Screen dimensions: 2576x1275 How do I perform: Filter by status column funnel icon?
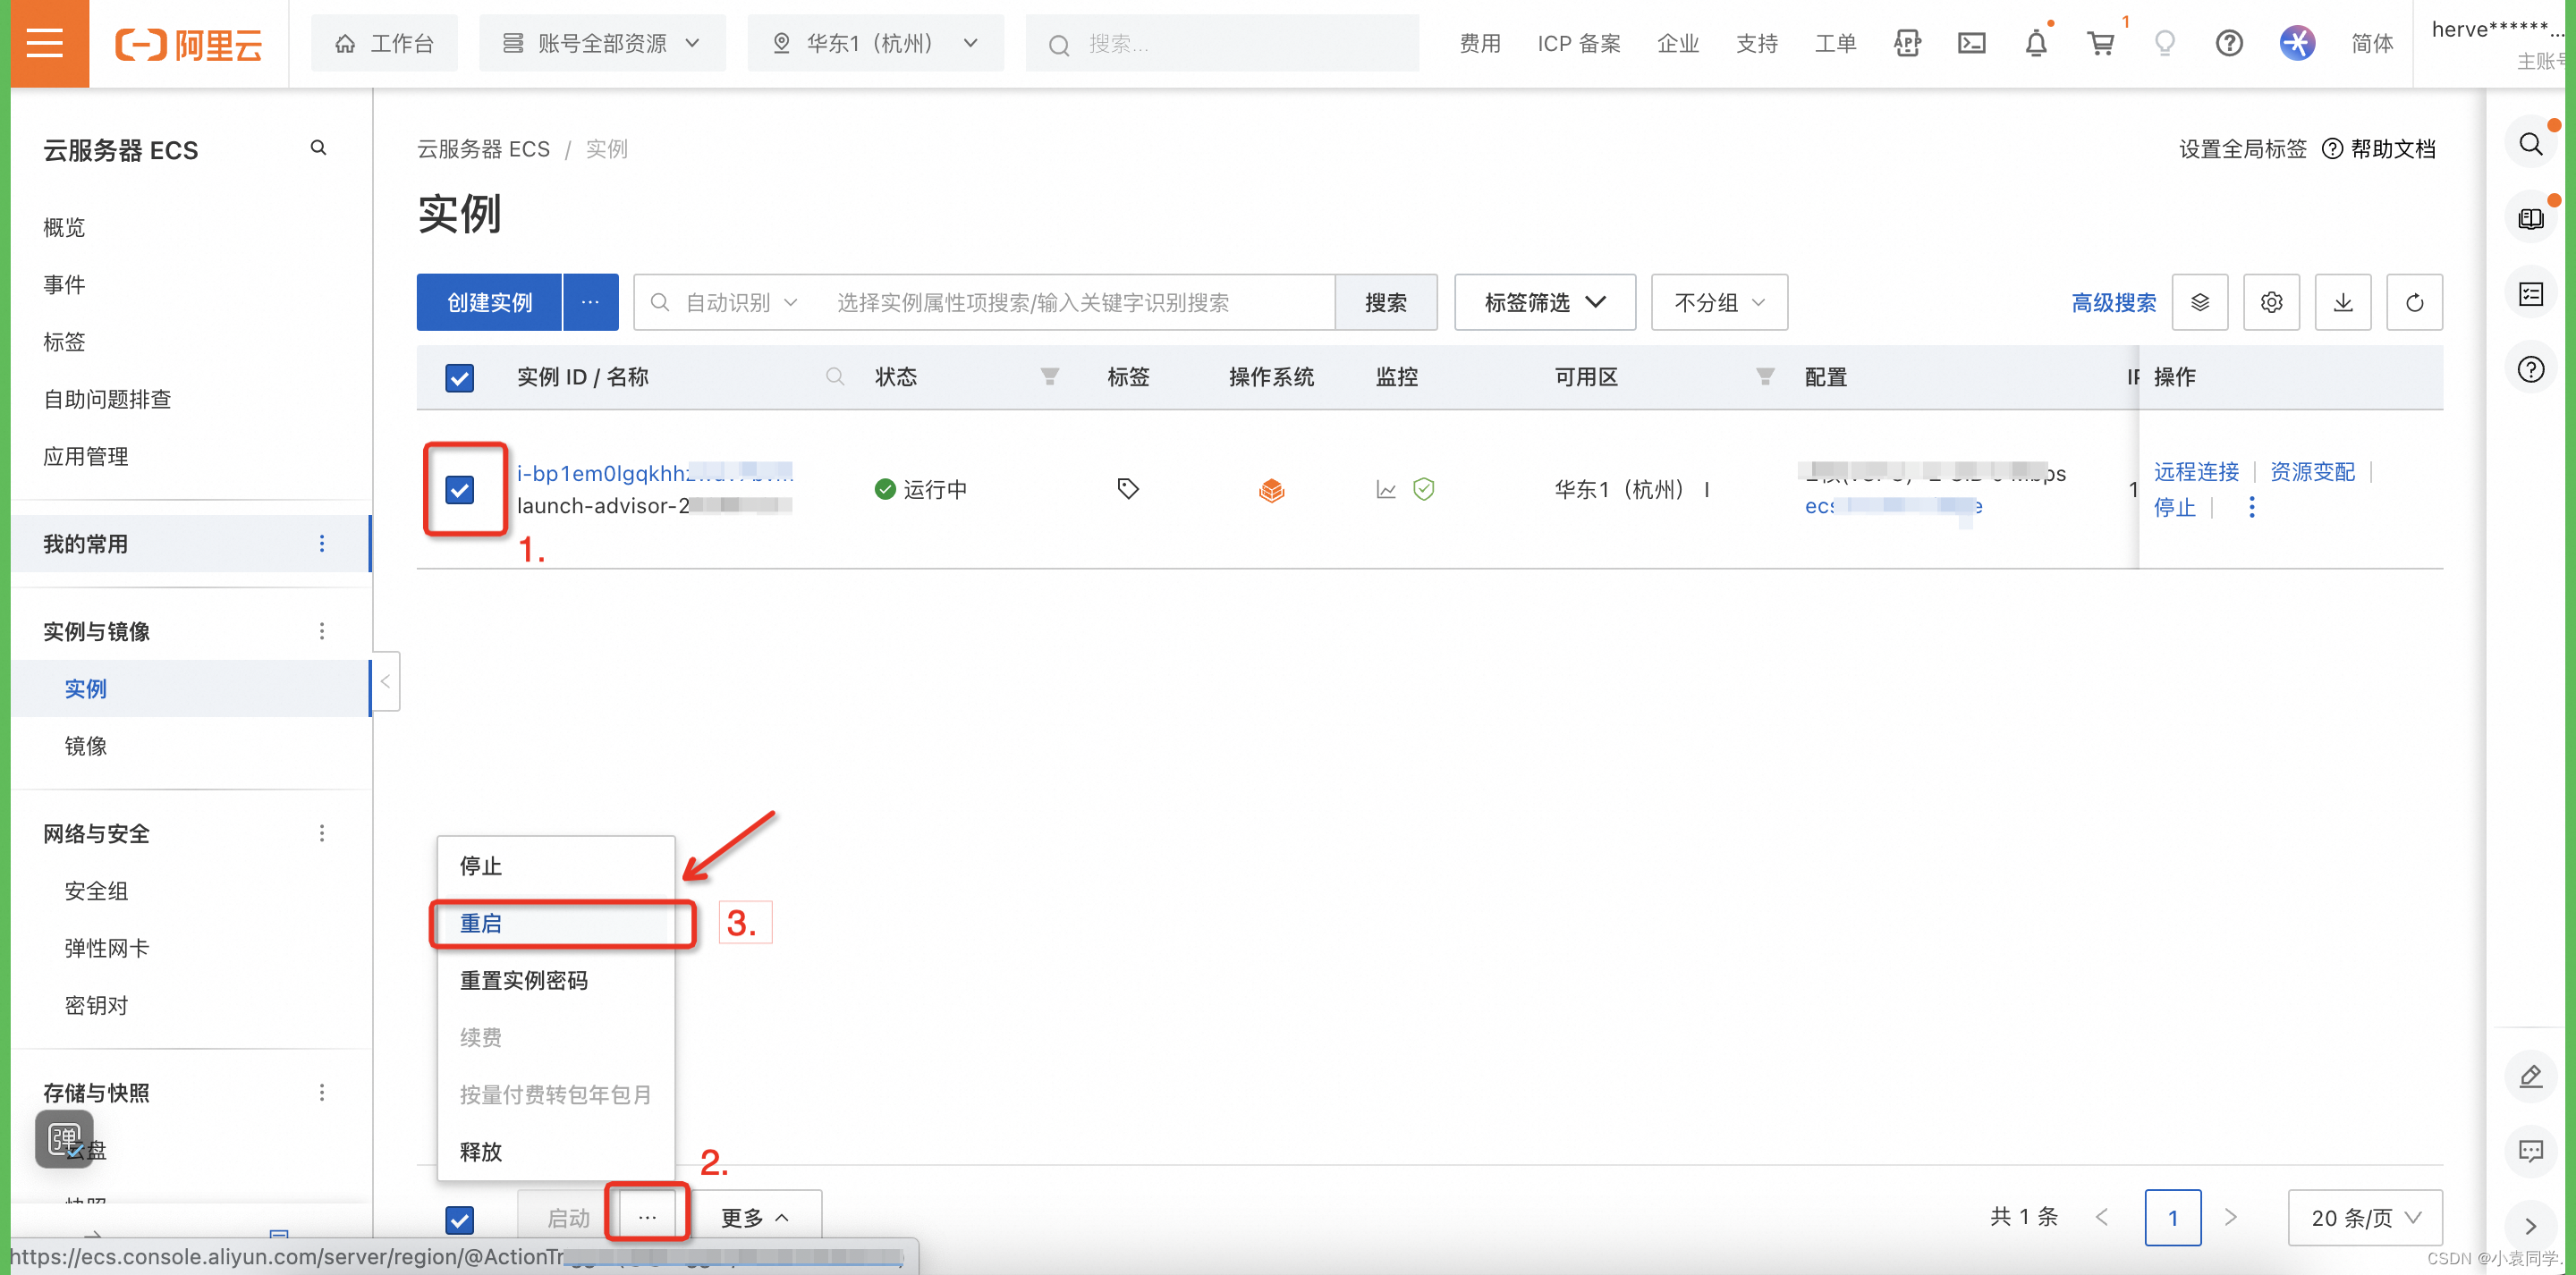[x=1049, y=377]
